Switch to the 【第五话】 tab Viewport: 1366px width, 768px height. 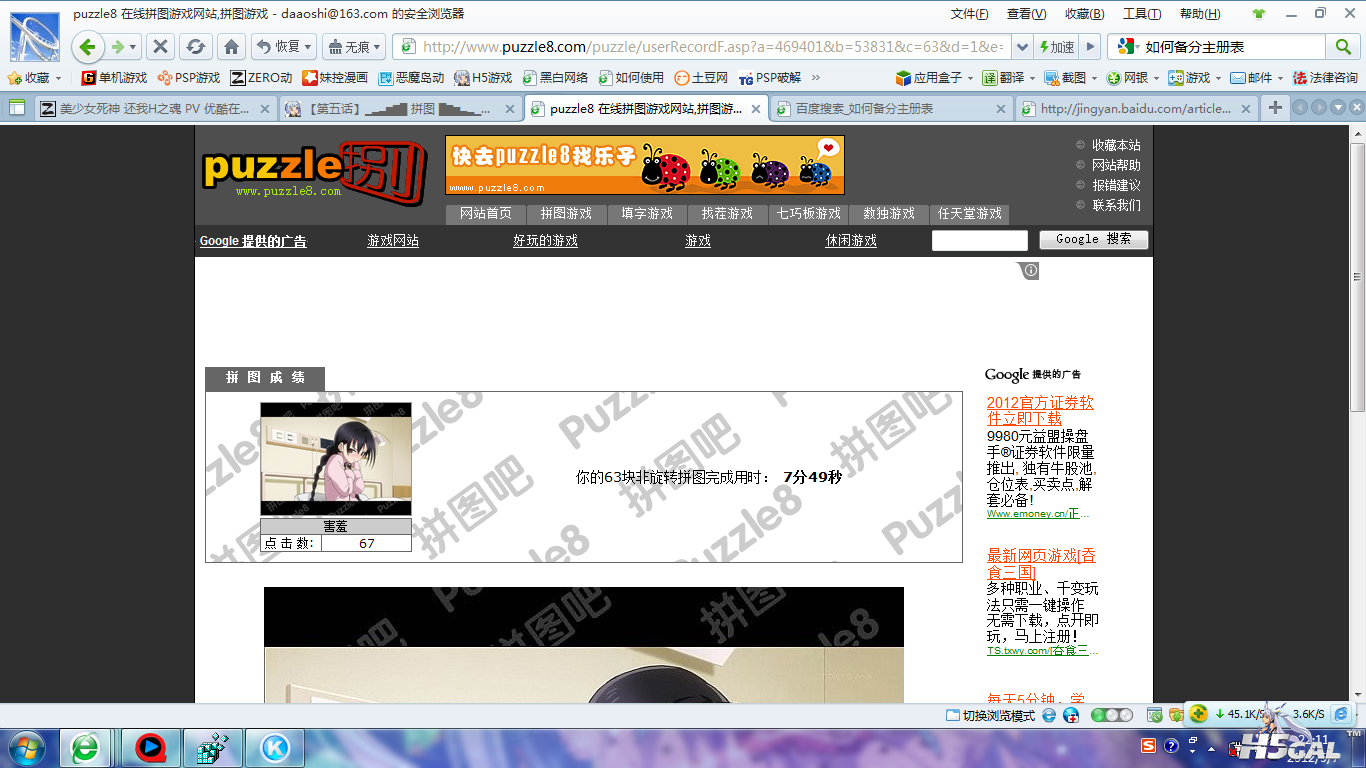(398, 109)
